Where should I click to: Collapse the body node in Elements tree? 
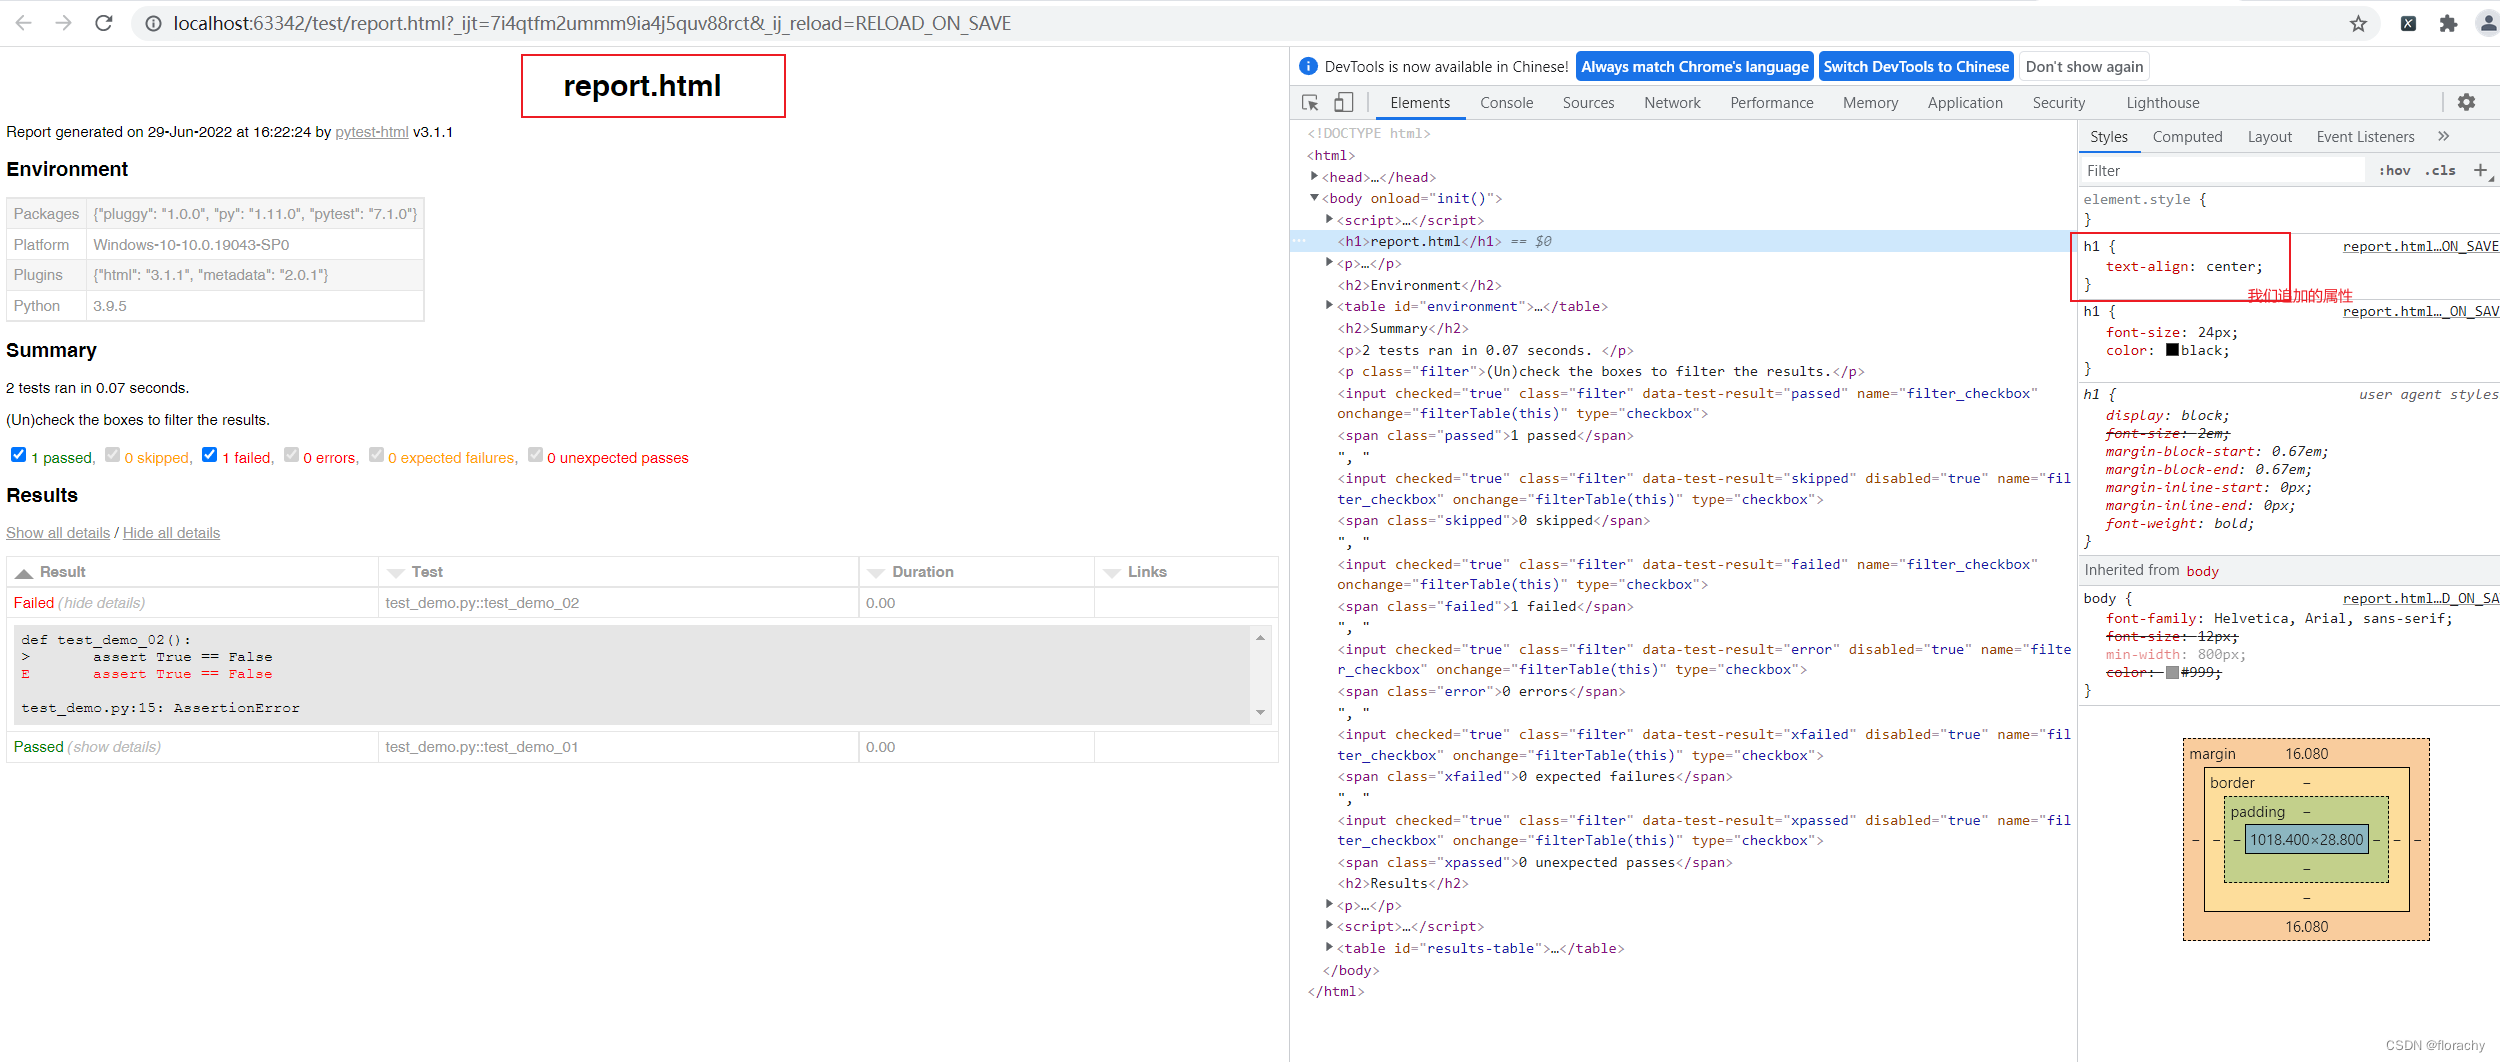click(1314, 198)
